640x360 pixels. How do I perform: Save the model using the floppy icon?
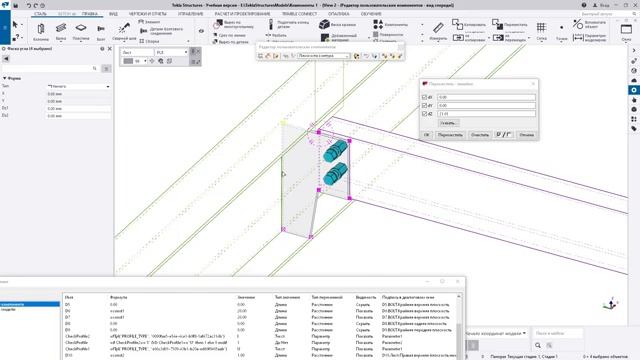(16, 6)
